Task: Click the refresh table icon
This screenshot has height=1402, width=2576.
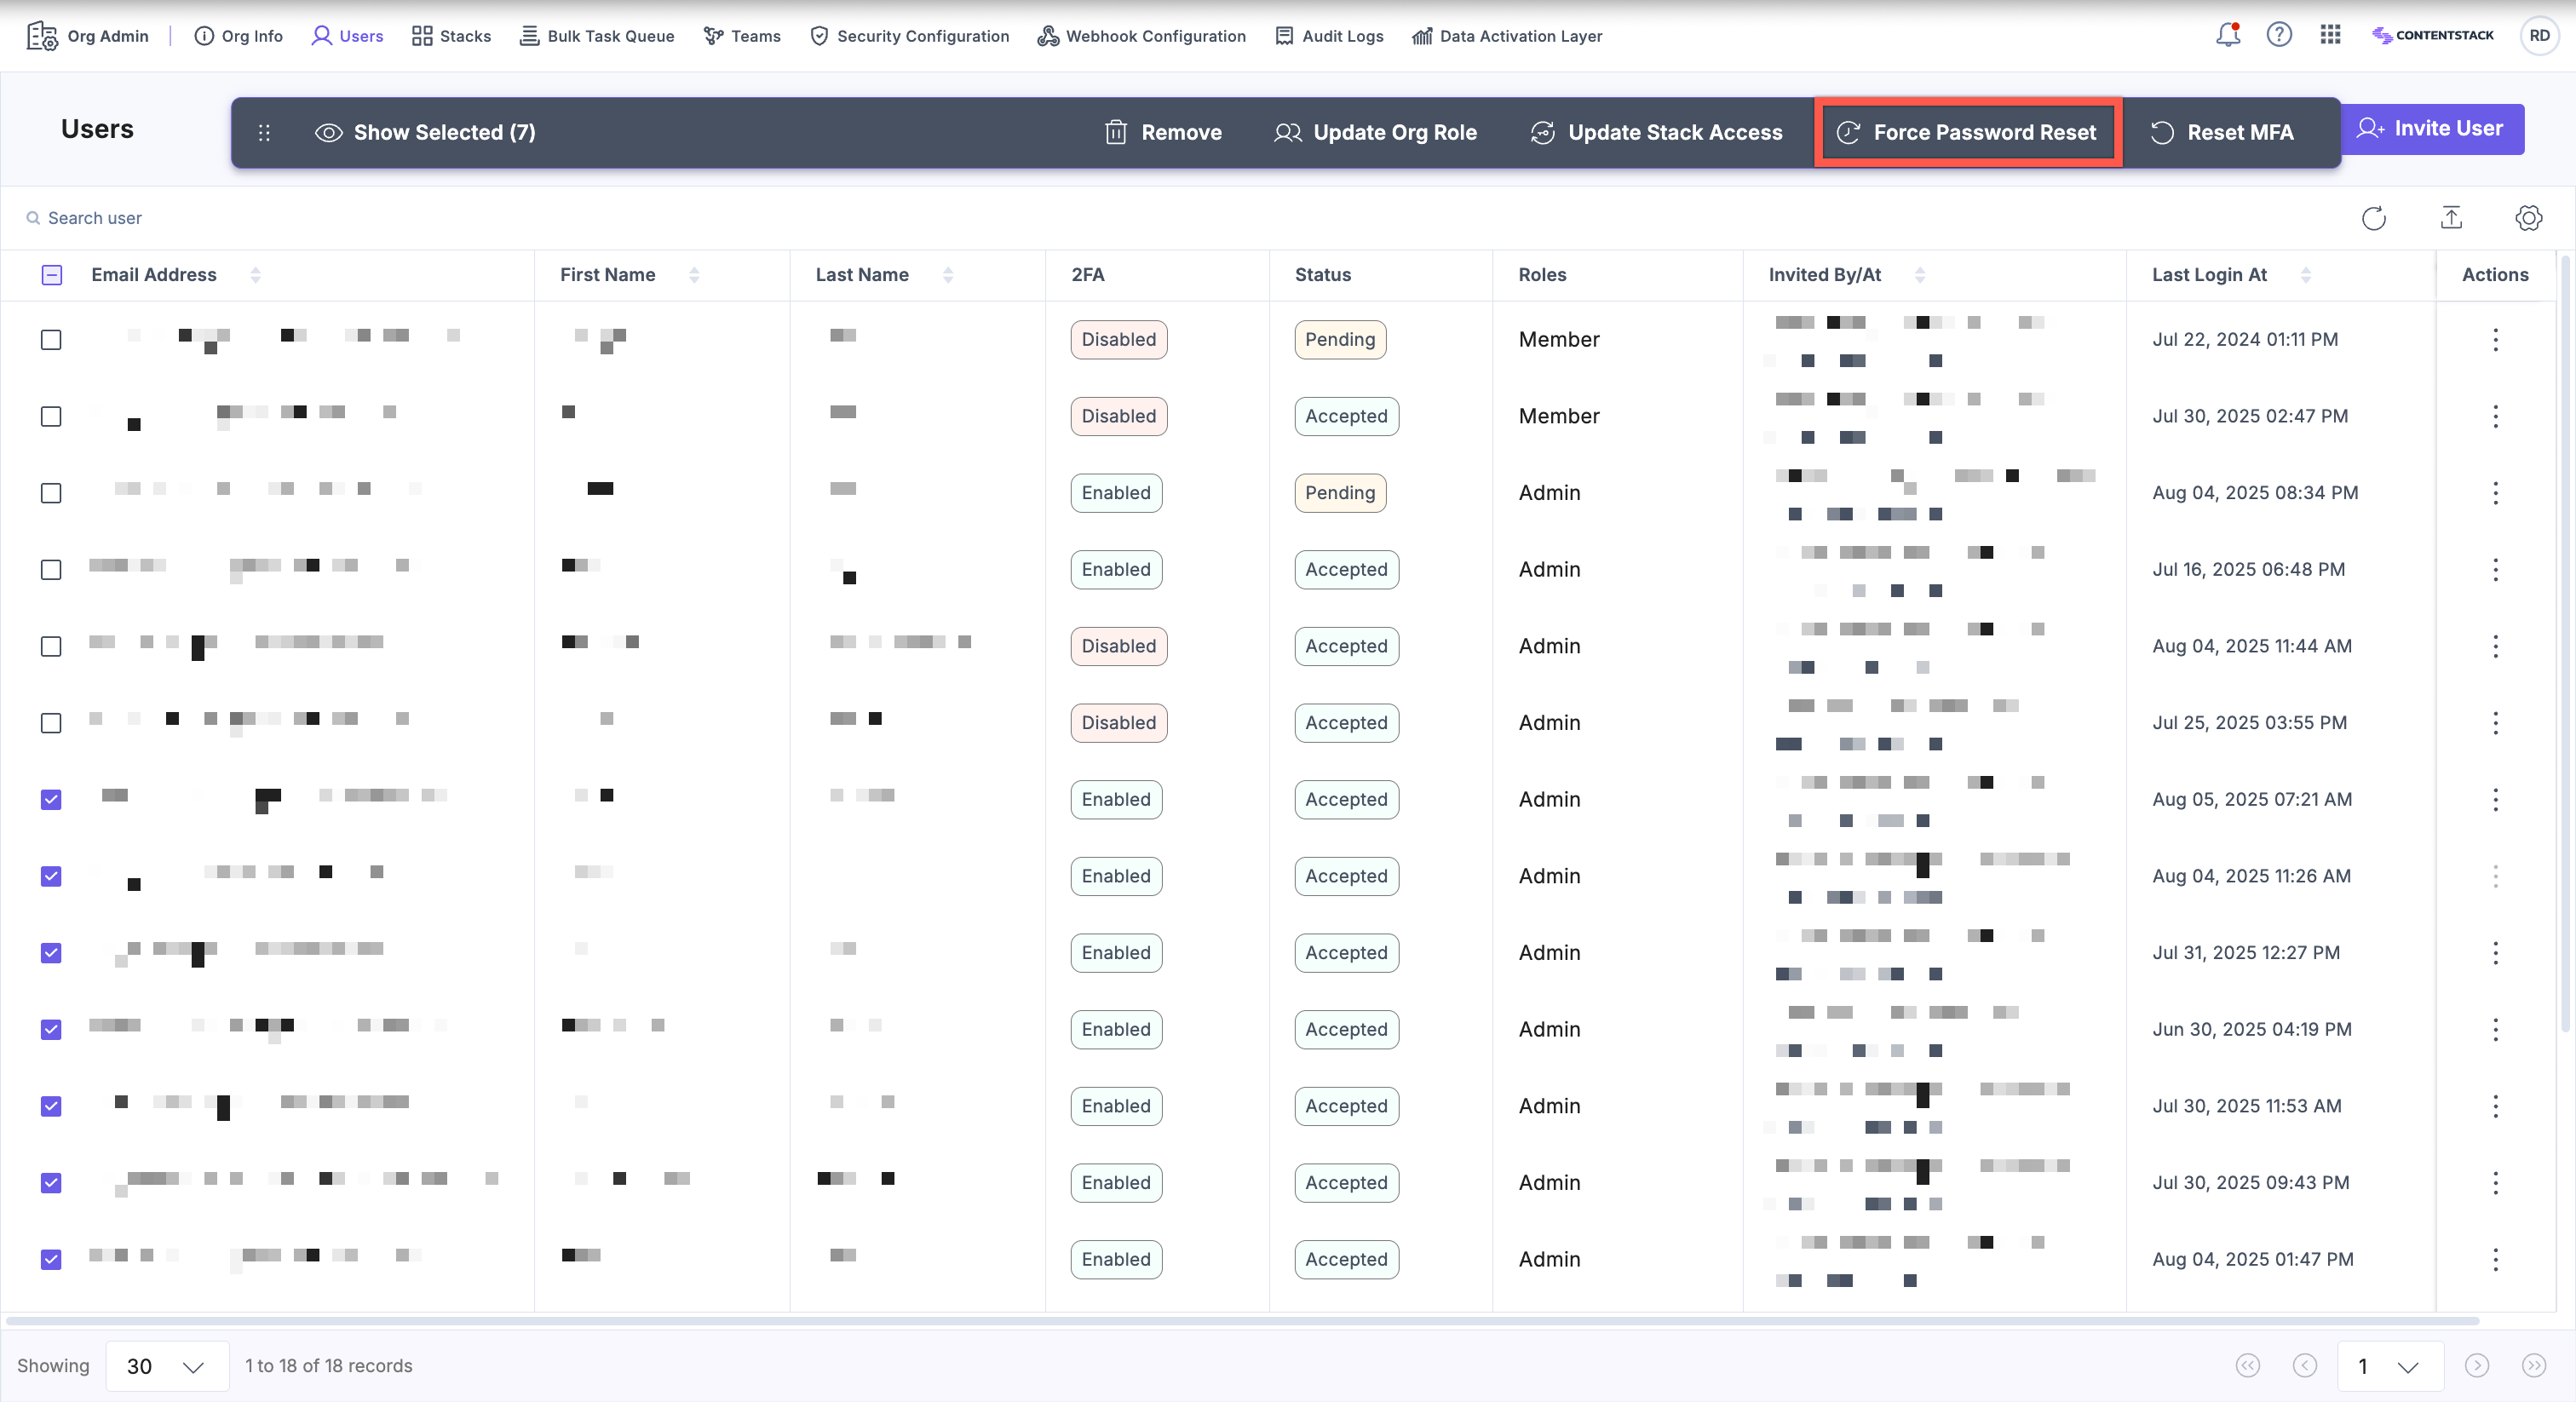Action: pos(2373,218)
